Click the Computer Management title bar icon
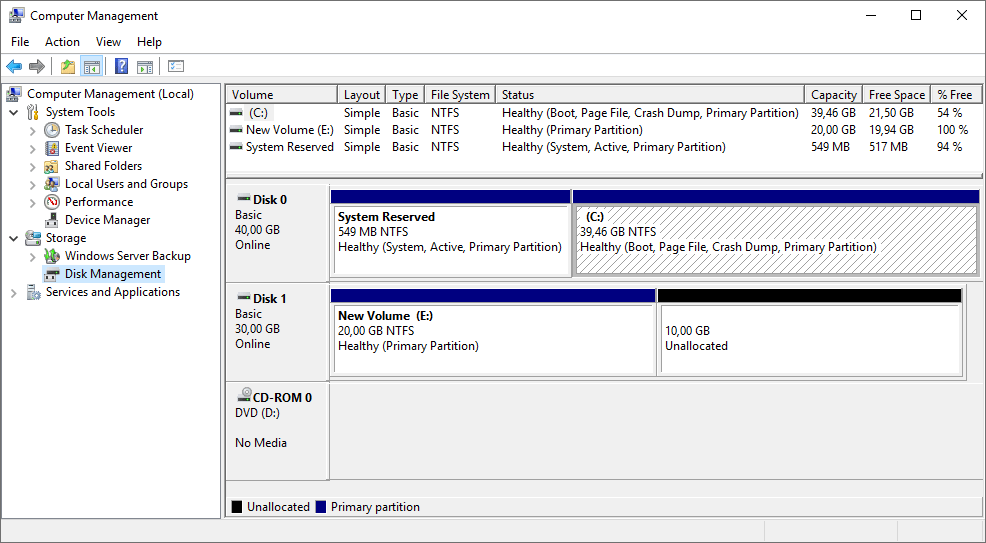The width and height of the screenshot is (986, 543). pyautogui.click(x=17, y=15)
